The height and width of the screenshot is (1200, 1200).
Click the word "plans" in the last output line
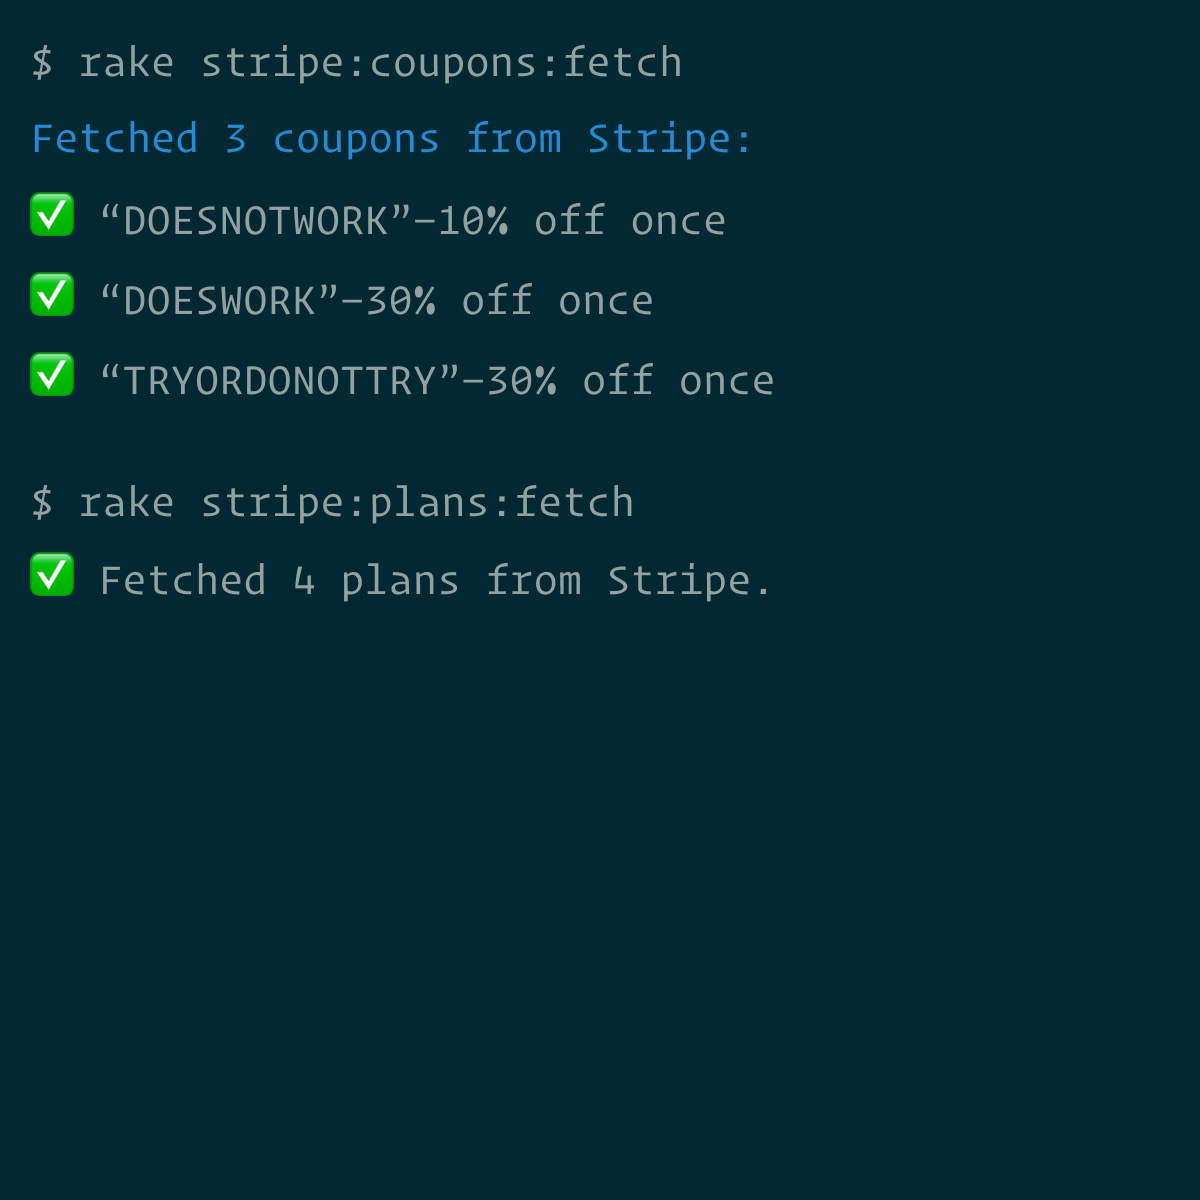tap(400, 582)
